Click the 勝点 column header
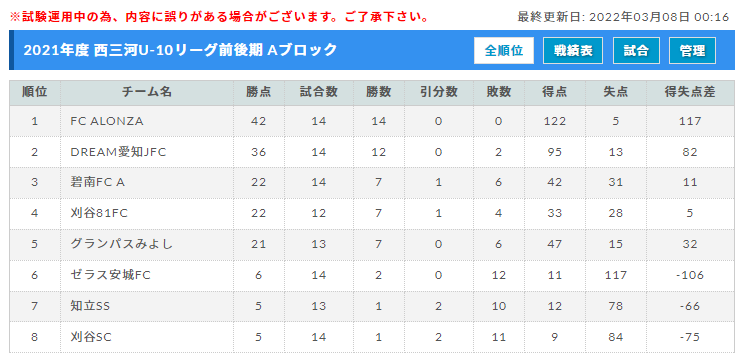748x361 pixels. tap(259, 93)
